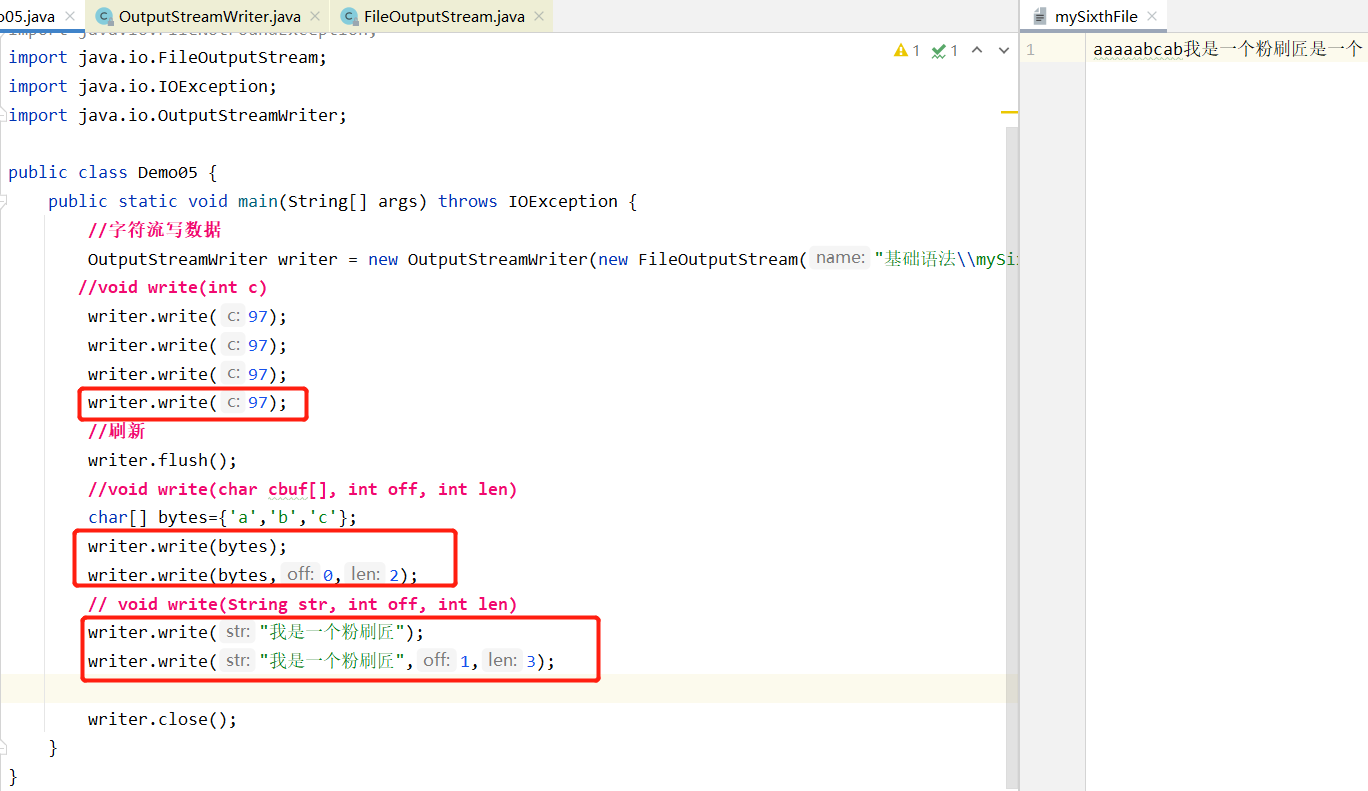Viewport: 1368px width, 791px height.
Task: Click the 'writer.write(bytes);' line
Action: click(188, 546)
